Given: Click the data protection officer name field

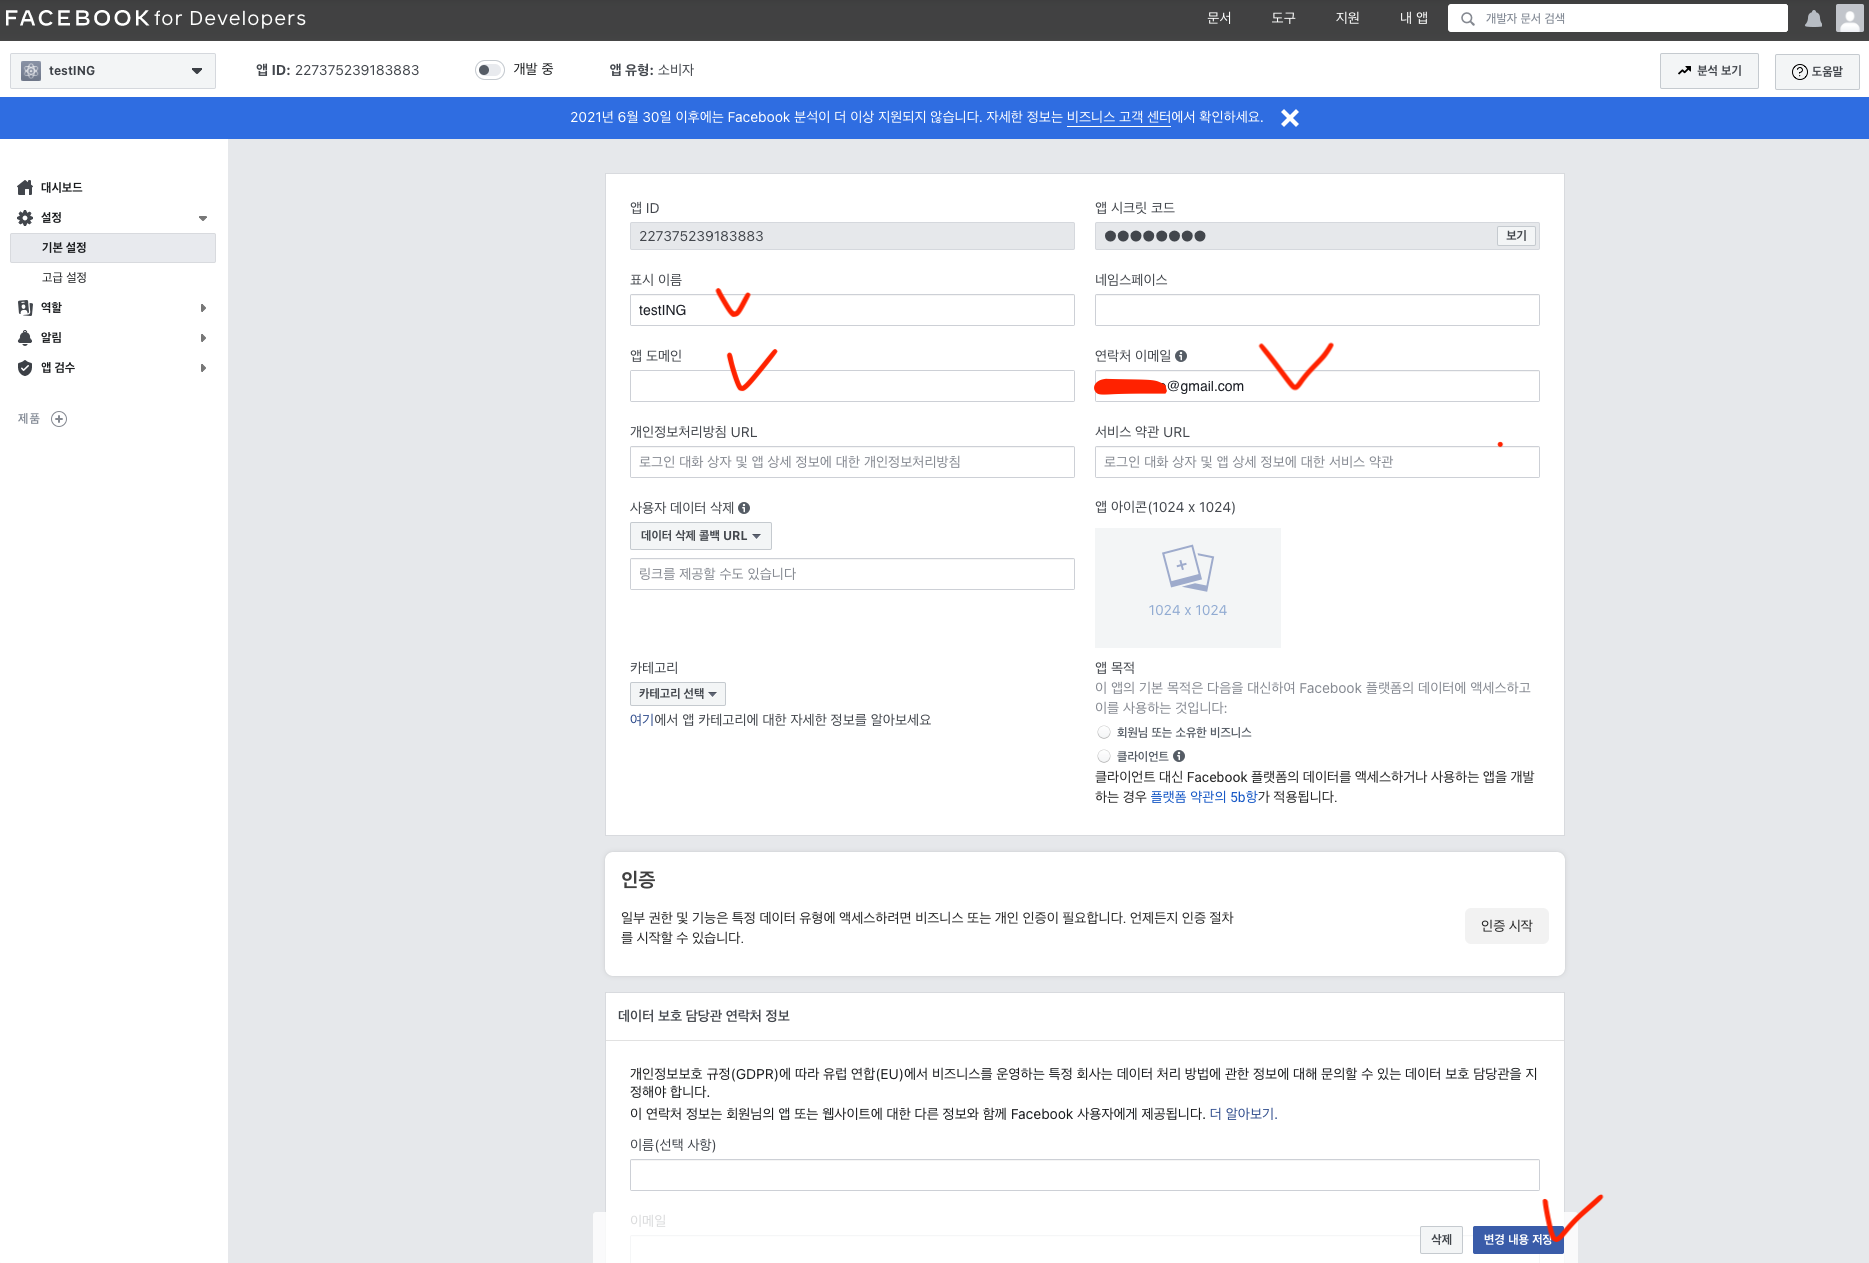Looking at the screenshot, I should tap(1084, 1175).
